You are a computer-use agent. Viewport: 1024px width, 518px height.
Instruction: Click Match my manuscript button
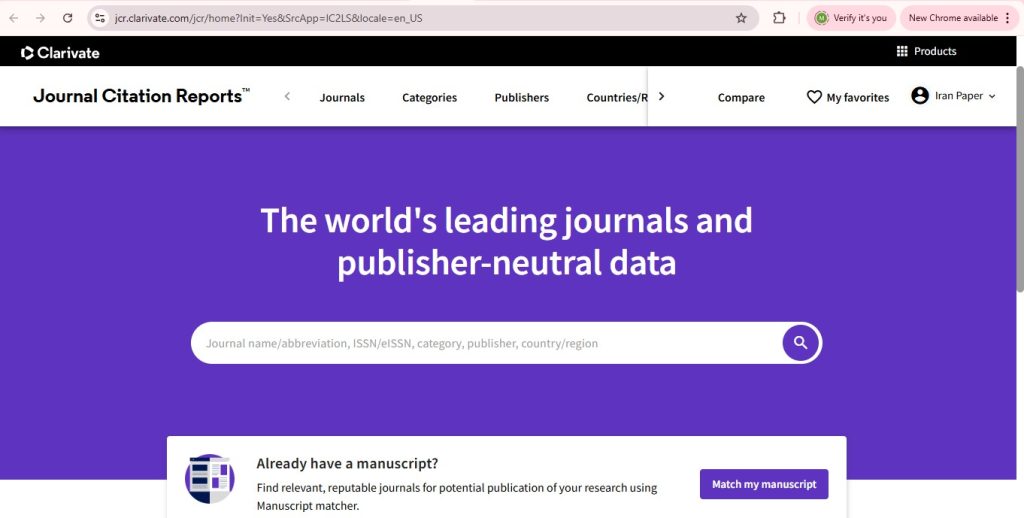click(764, 484)
